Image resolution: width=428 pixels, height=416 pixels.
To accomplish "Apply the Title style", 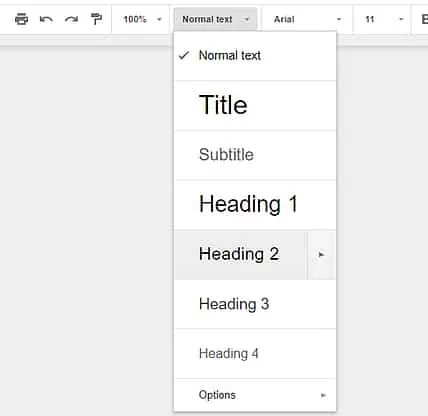I will click(x=255, y=105).
